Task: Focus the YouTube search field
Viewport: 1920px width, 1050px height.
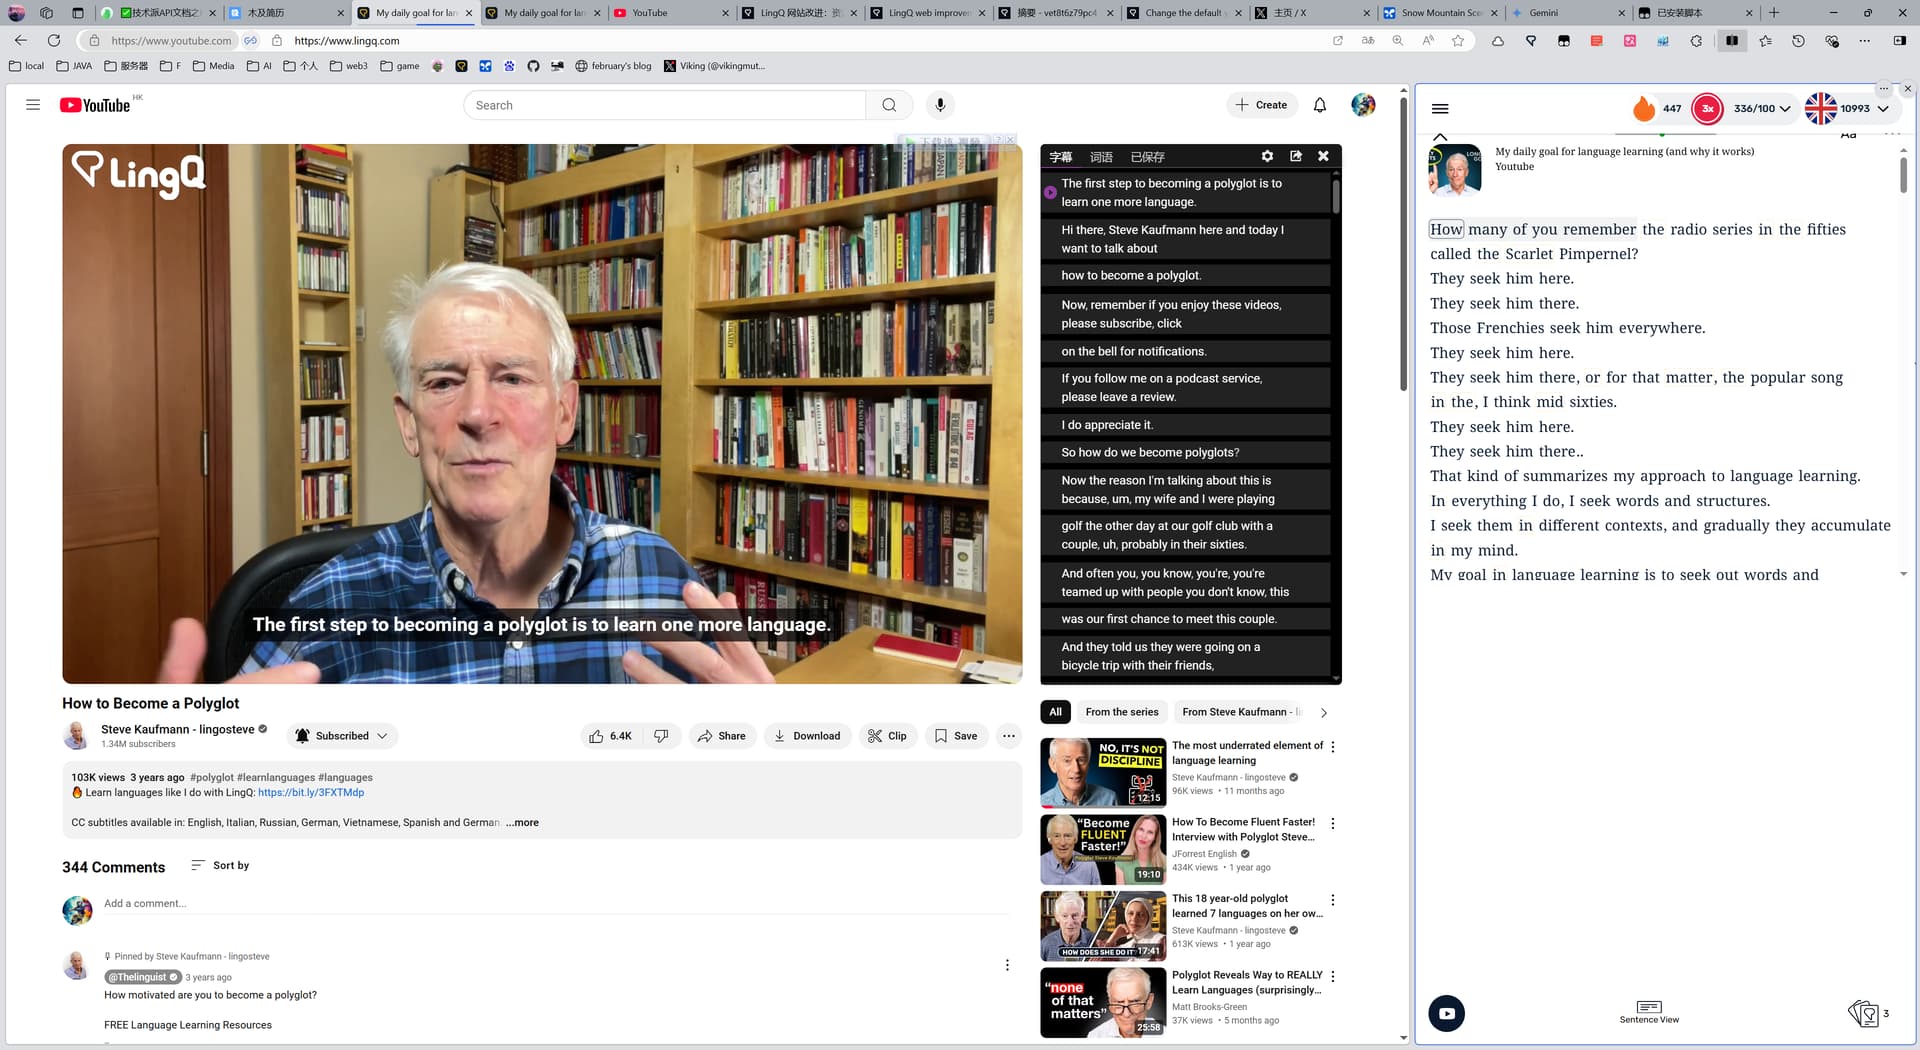Action: pyautogui.click(x=665, y=105)
